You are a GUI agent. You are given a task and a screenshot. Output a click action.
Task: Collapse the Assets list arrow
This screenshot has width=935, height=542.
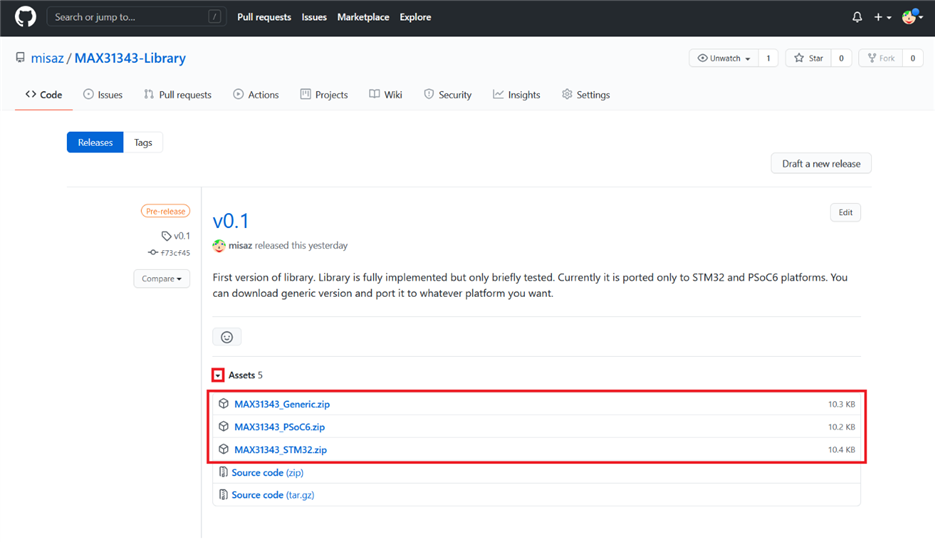pos(218,375)
